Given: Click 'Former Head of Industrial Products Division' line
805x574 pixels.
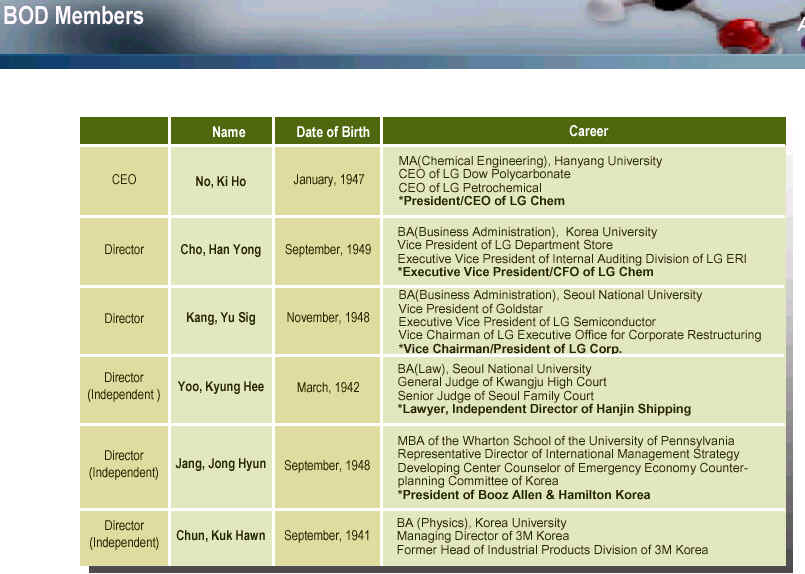Looking at the screenshot, I should click(x=552, y=550).
